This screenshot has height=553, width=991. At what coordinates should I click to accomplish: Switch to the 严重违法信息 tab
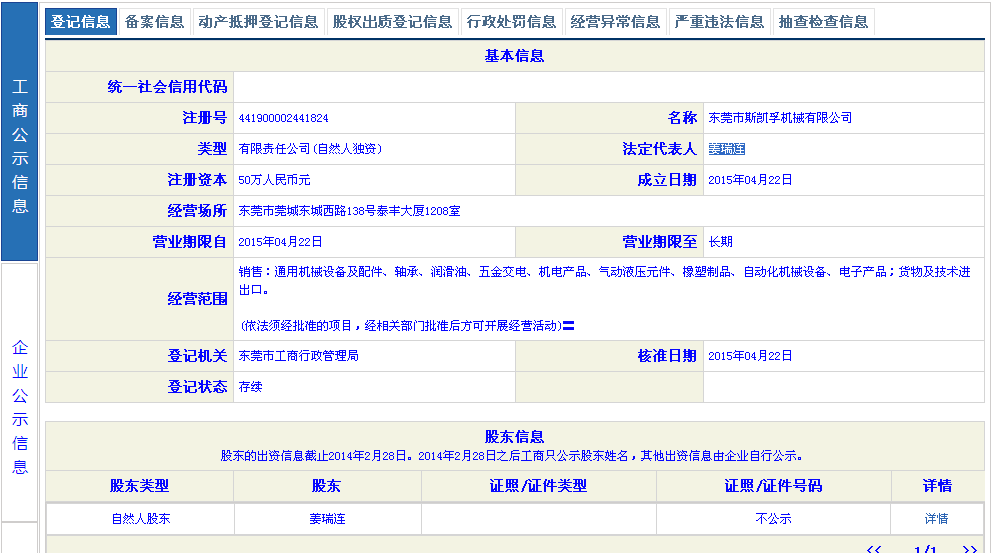pyautogui.click(x=719, y=22)
